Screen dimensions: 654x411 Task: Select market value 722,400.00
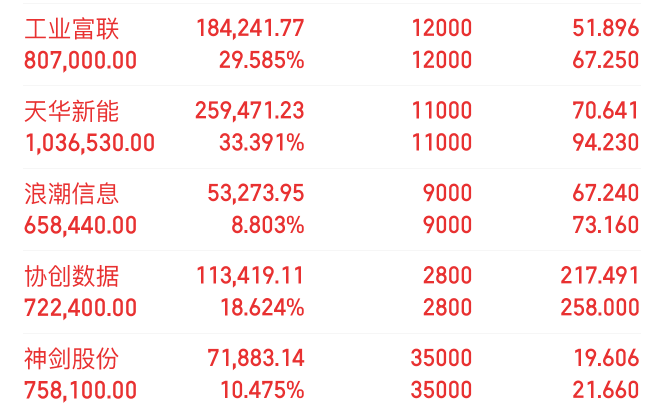80,308
